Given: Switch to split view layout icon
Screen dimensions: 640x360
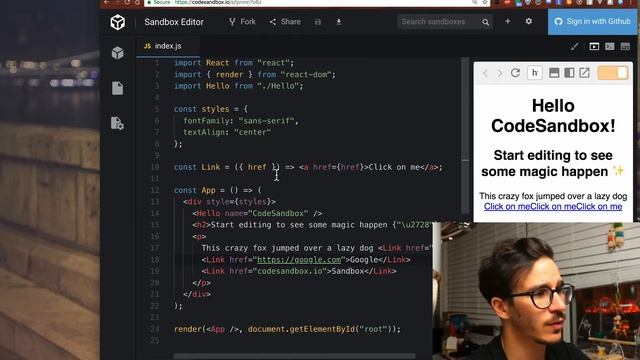Looking at the screenshot, I should [x=625, y=47].
